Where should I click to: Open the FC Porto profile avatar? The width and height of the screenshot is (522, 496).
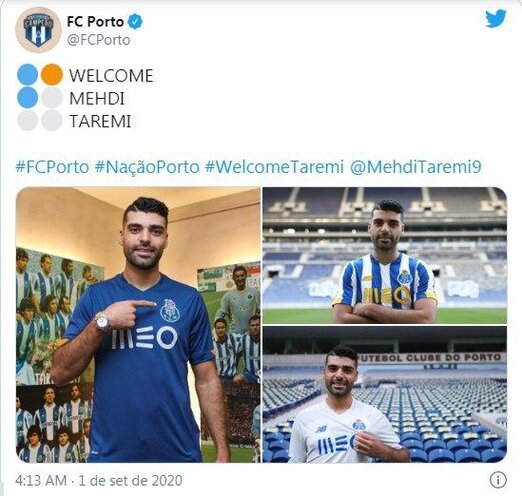(38, 30)
